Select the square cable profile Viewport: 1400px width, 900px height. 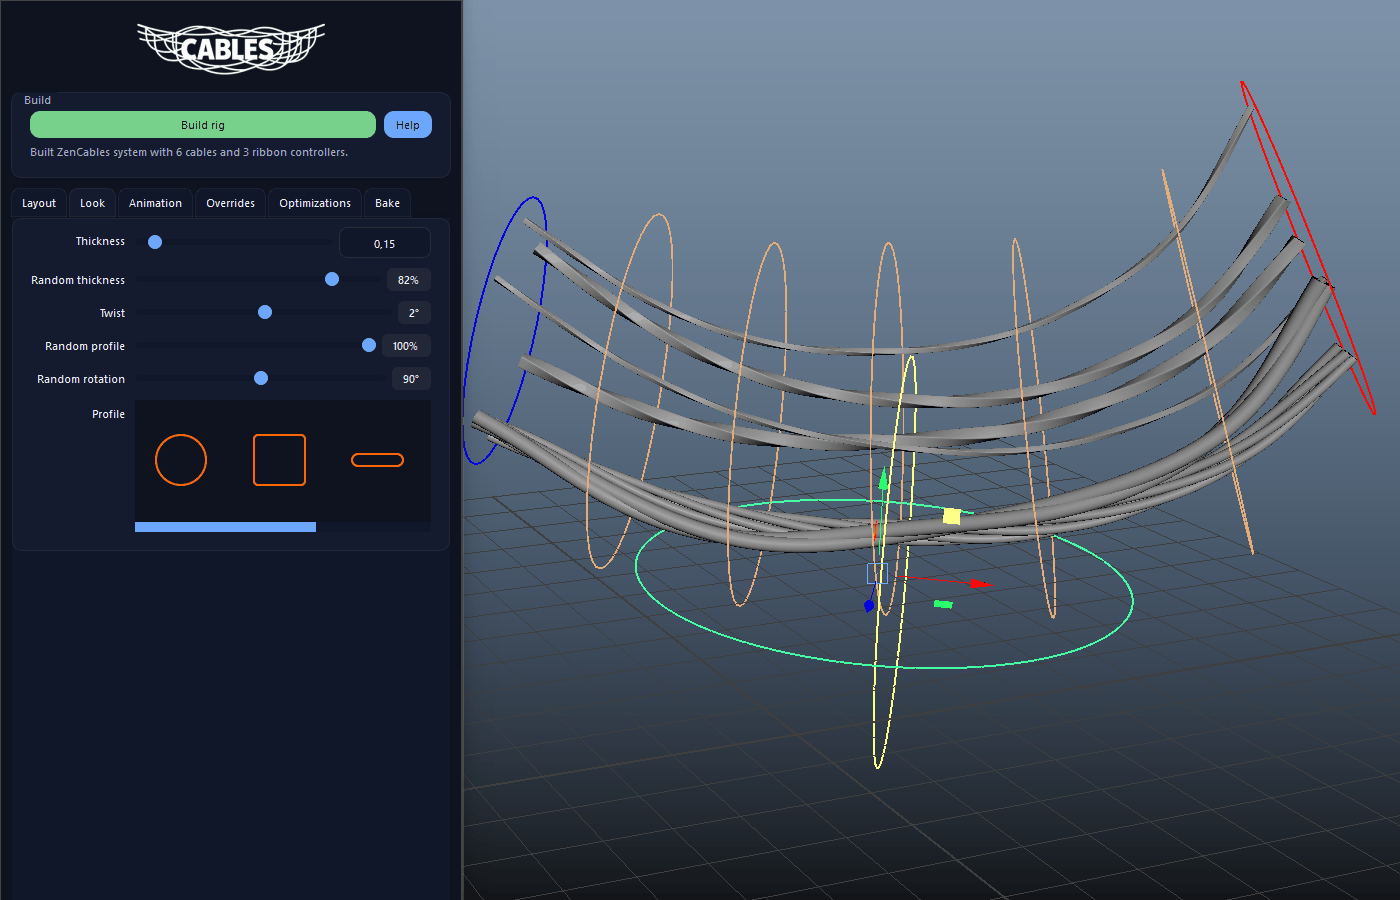[x=279, y=460]
